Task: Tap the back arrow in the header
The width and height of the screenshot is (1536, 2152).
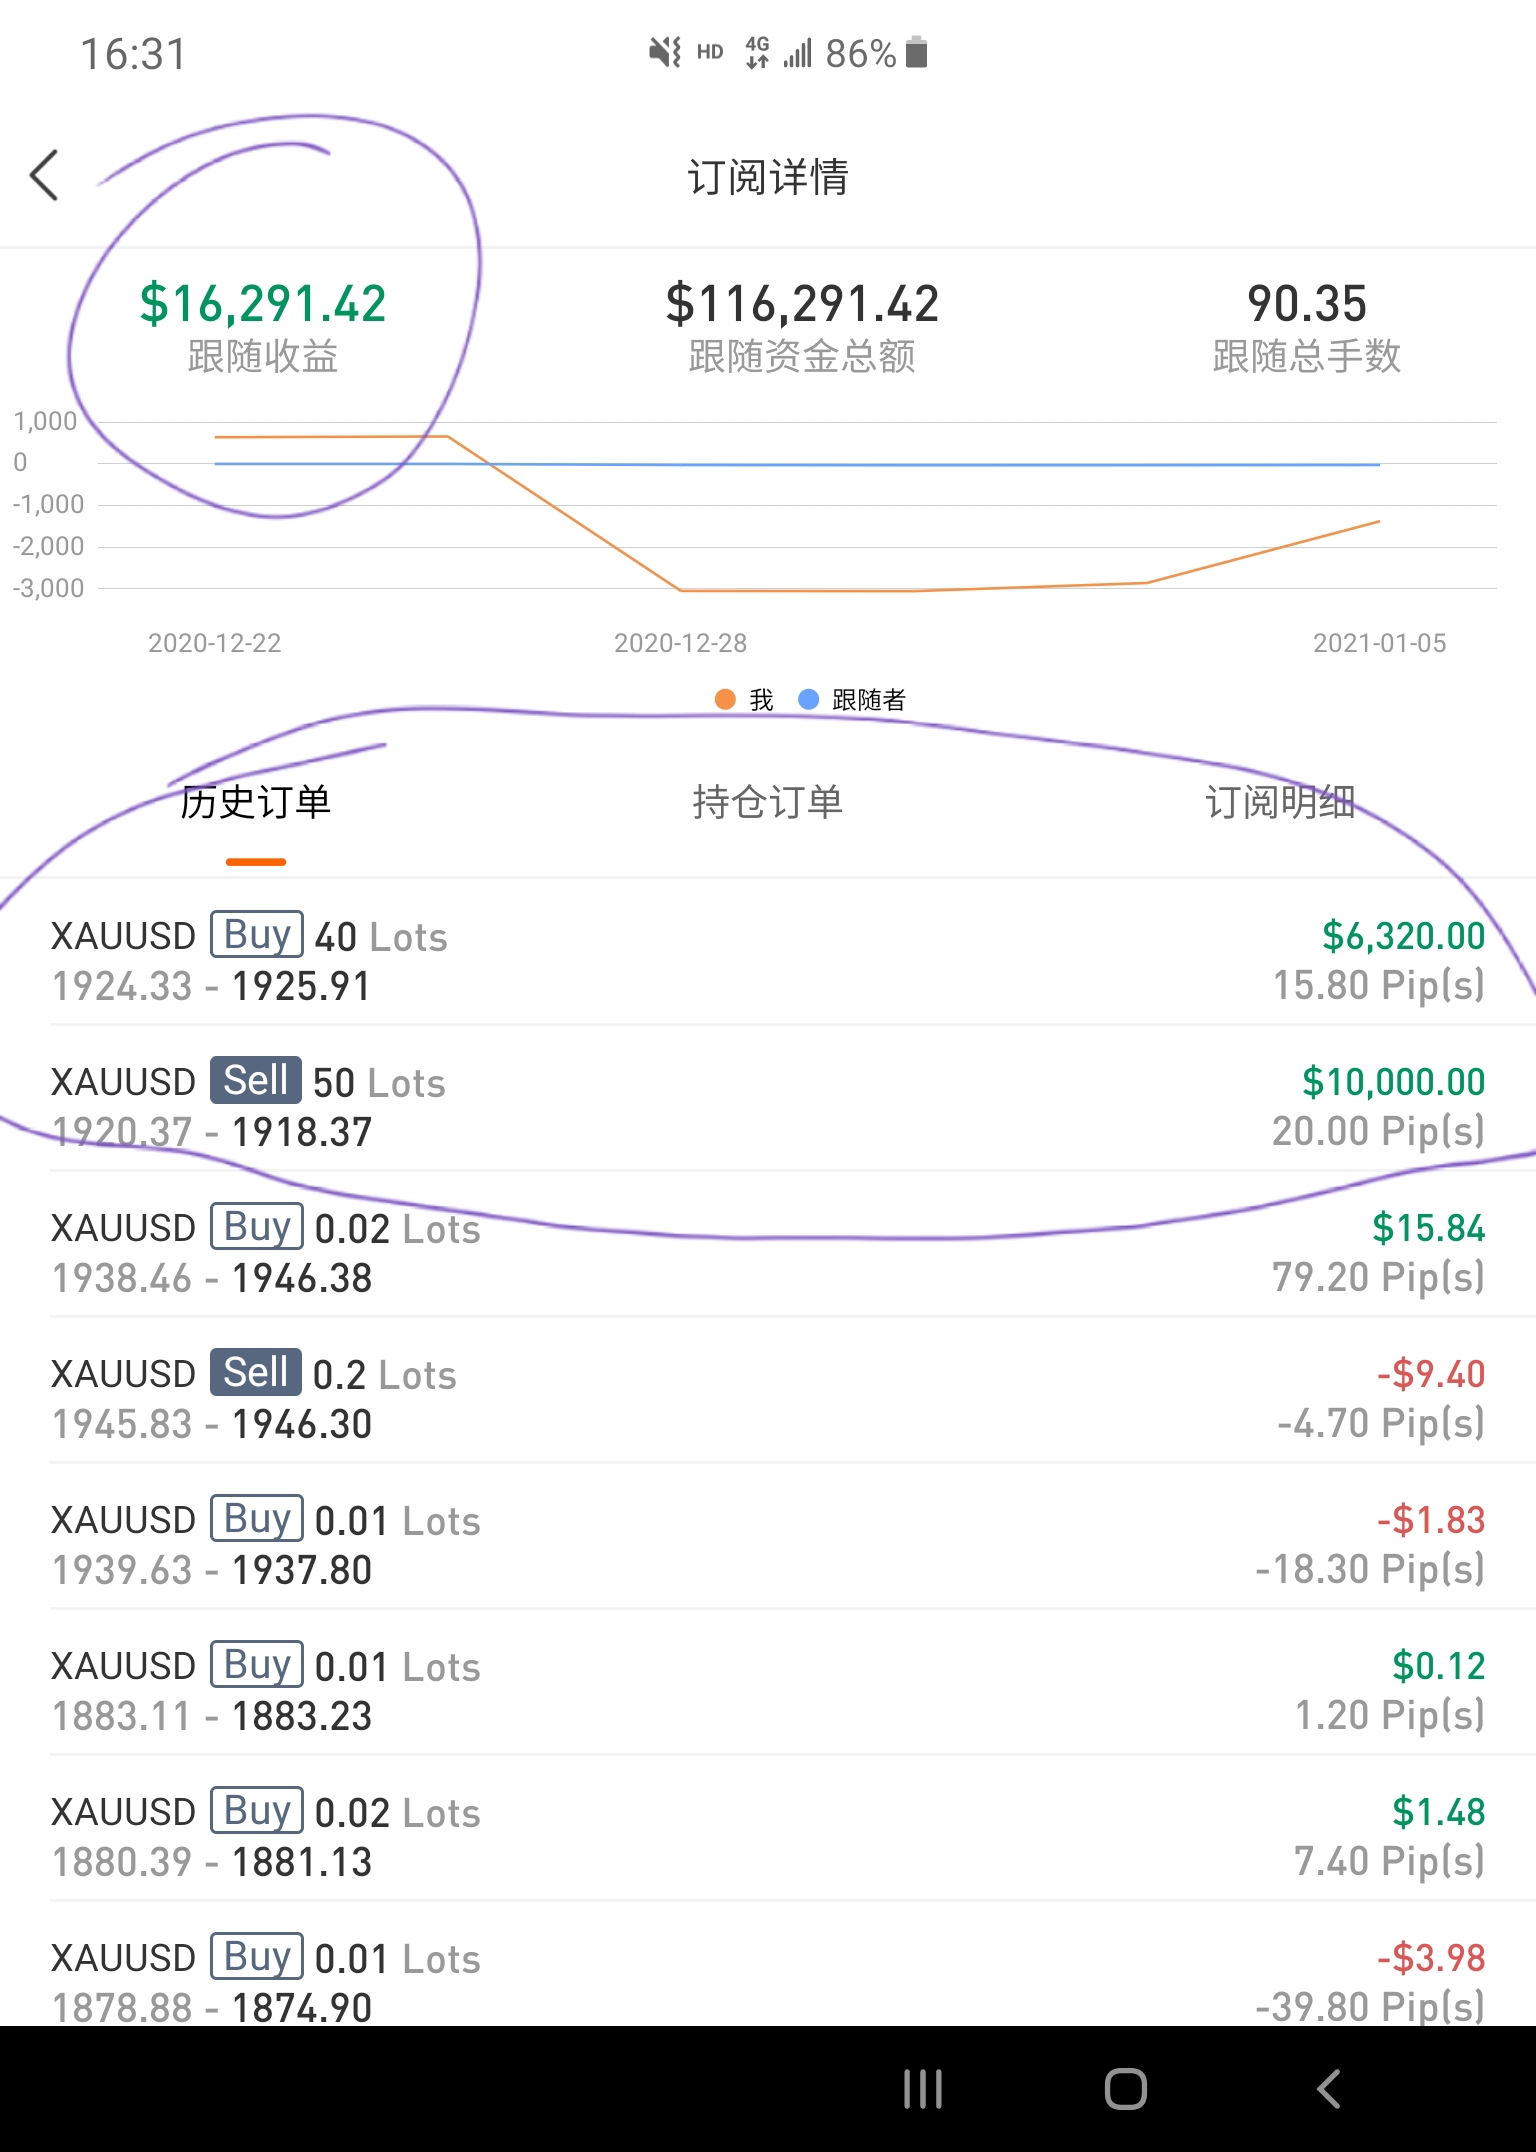Action: click(x=44, y=176)
